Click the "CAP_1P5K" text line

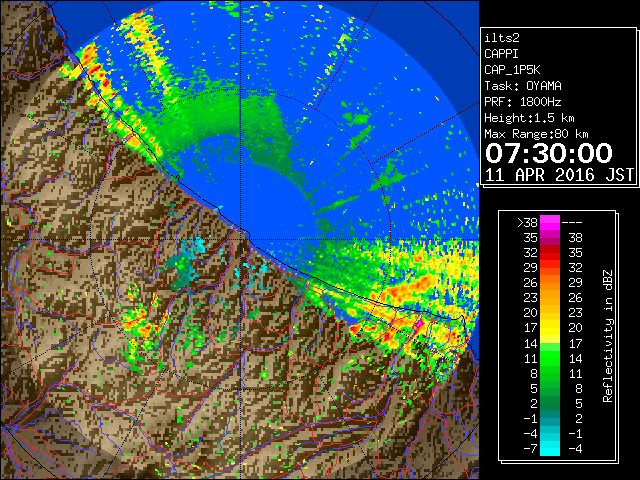point(512,70)
